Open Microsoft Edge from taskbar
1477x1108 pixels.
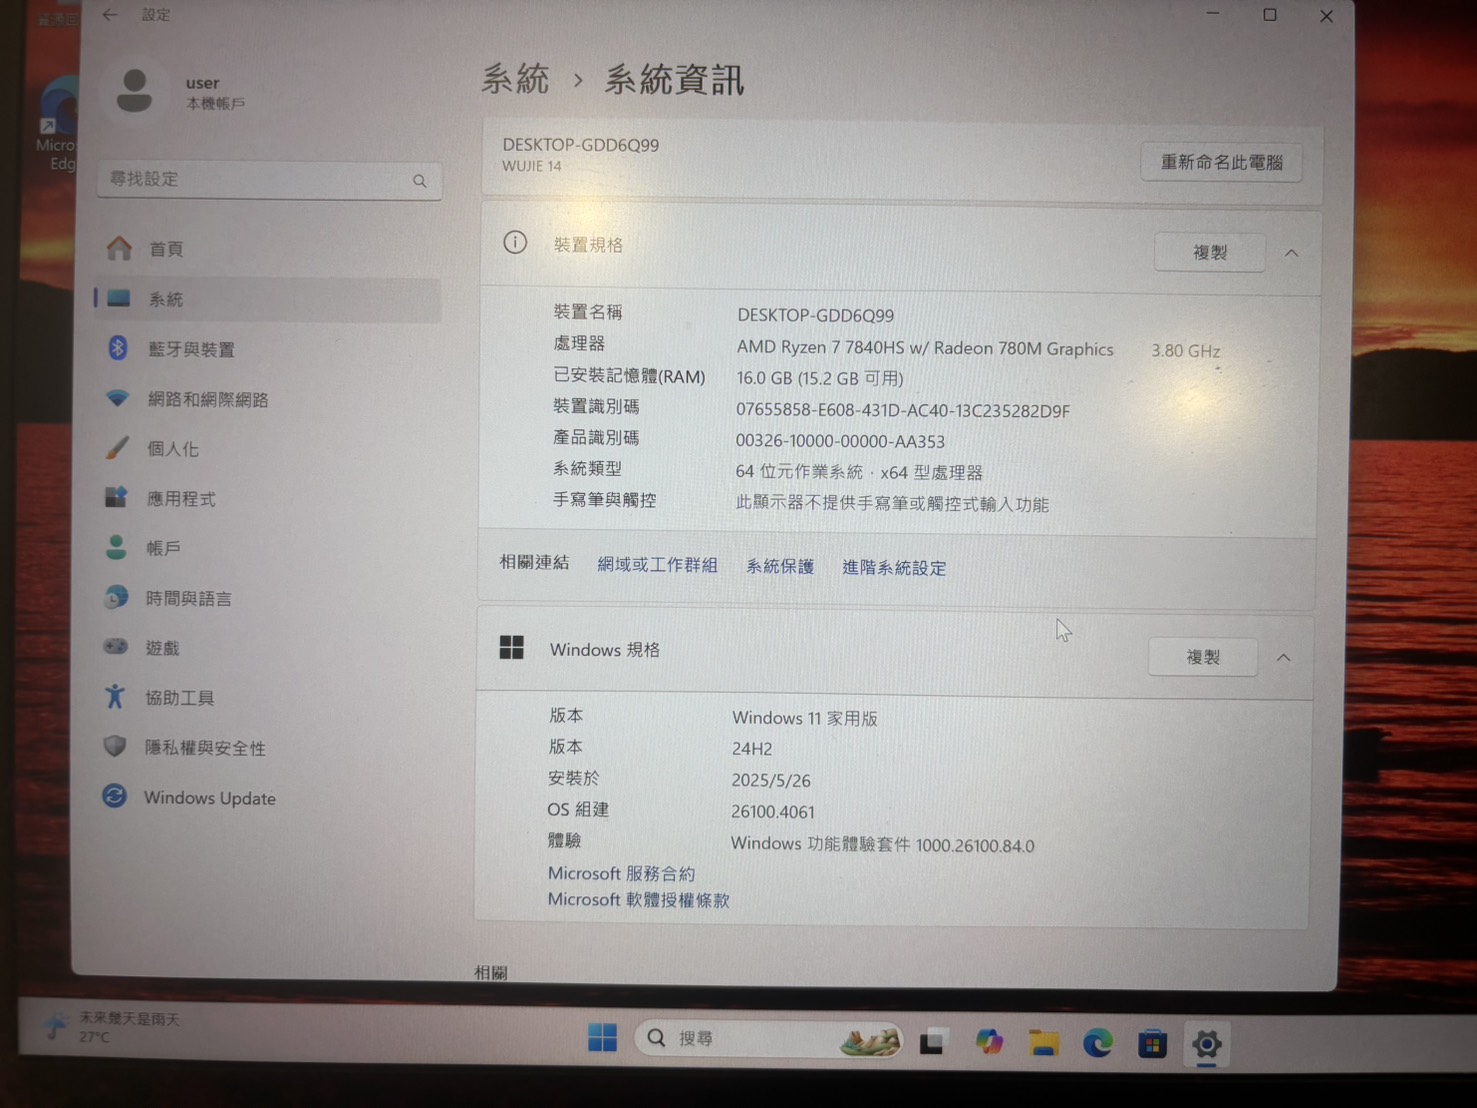(1098, 1044)
